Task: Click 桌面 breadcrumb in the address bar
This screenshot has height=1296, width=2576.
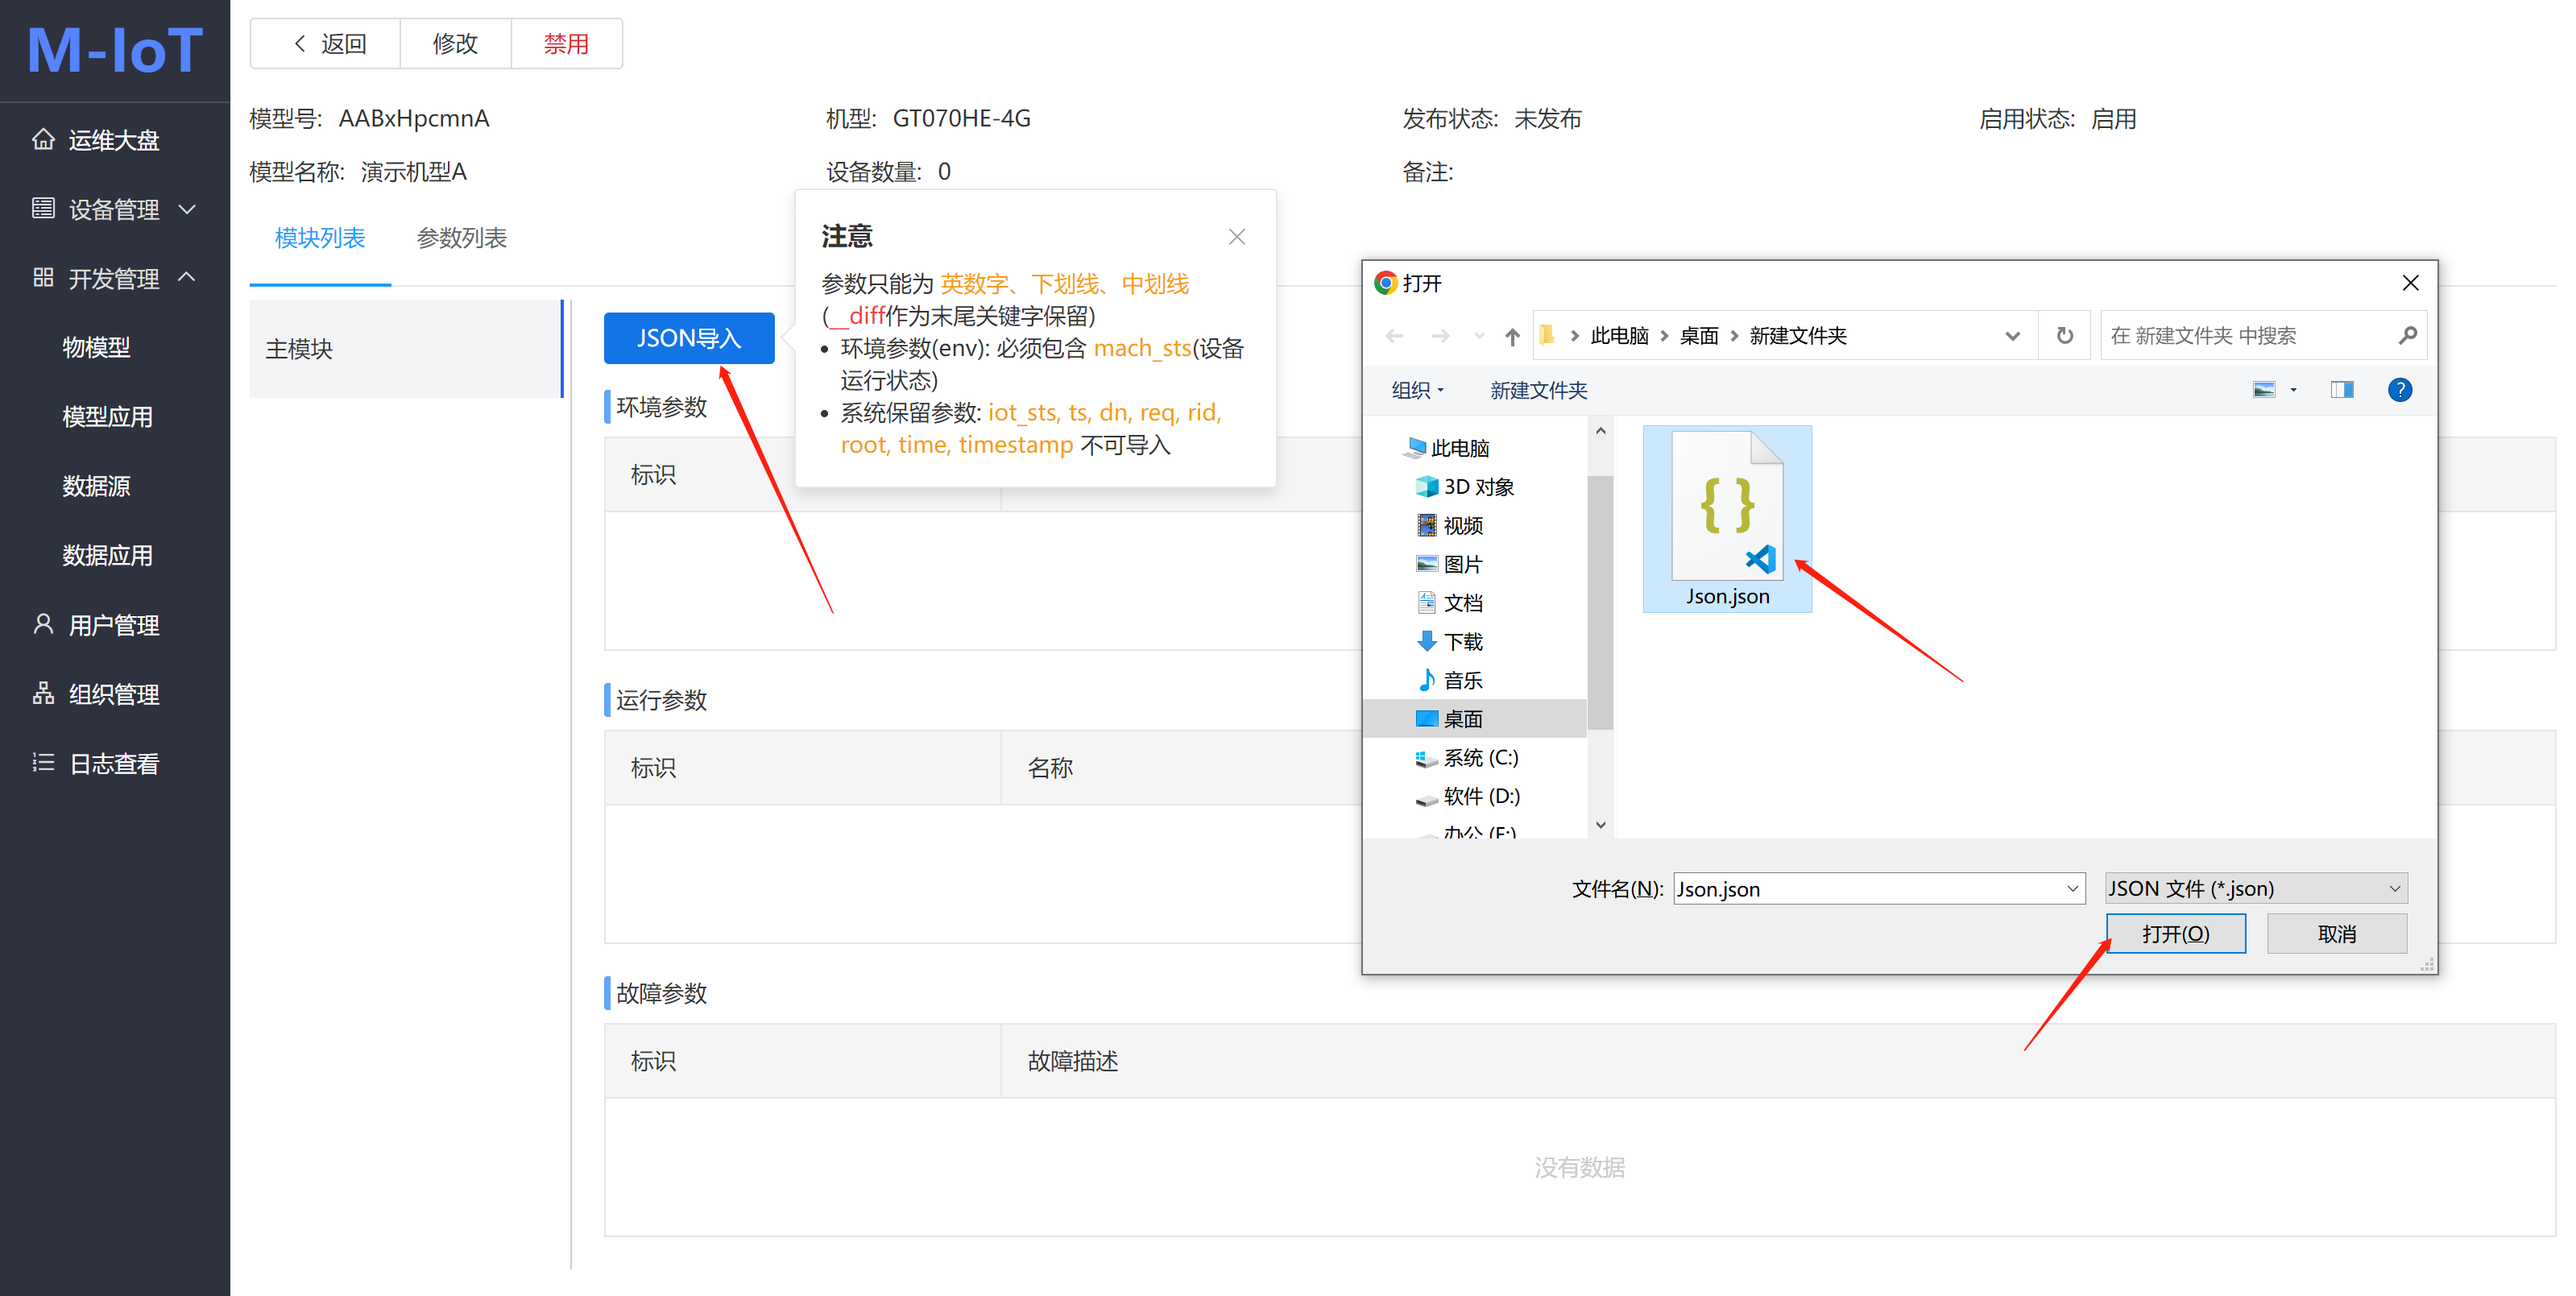Action: (1699, 336)
